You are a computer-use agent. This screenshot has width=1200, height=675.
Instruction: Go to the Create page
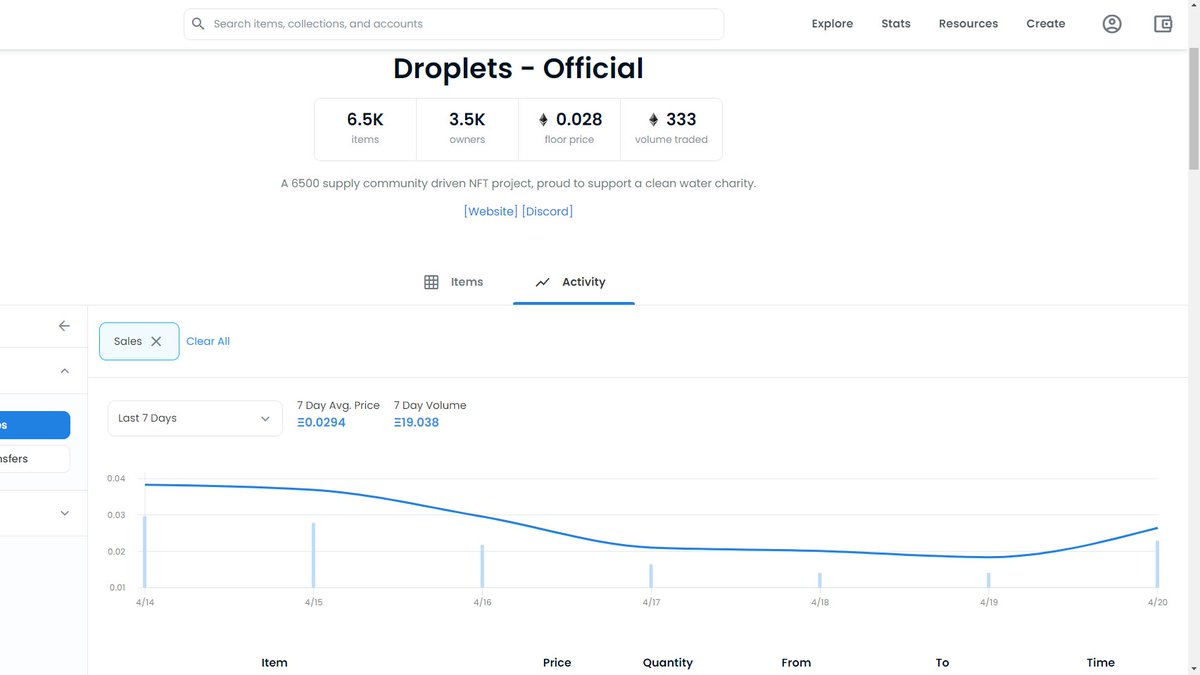point(1046,24)
